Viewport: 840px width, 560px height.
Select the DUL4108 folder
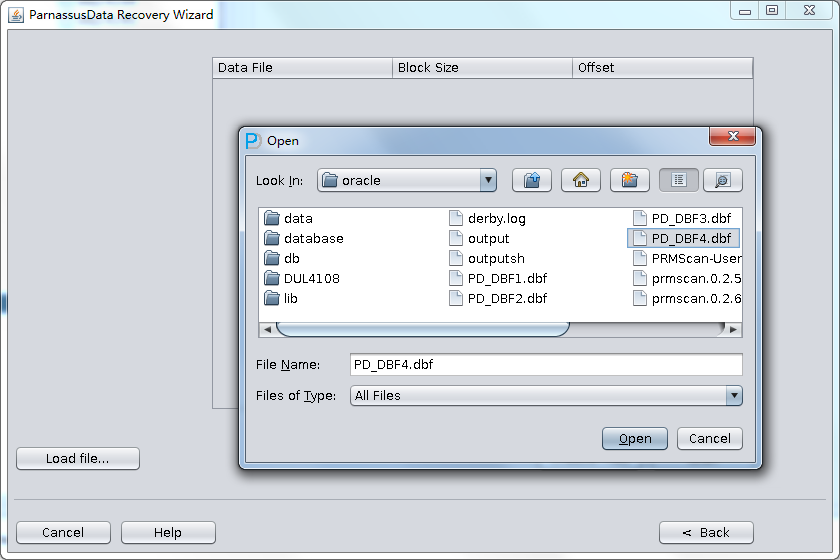(302, 278)
